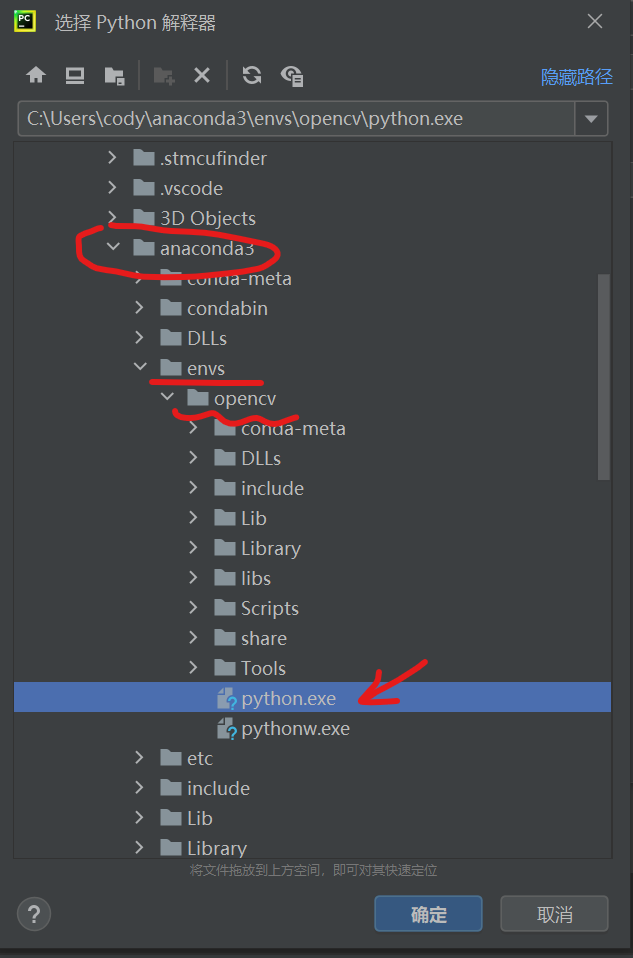This screenshot has width=633, height=958.
Task: Open the help question mark button
Action: (x=34, y=914)
